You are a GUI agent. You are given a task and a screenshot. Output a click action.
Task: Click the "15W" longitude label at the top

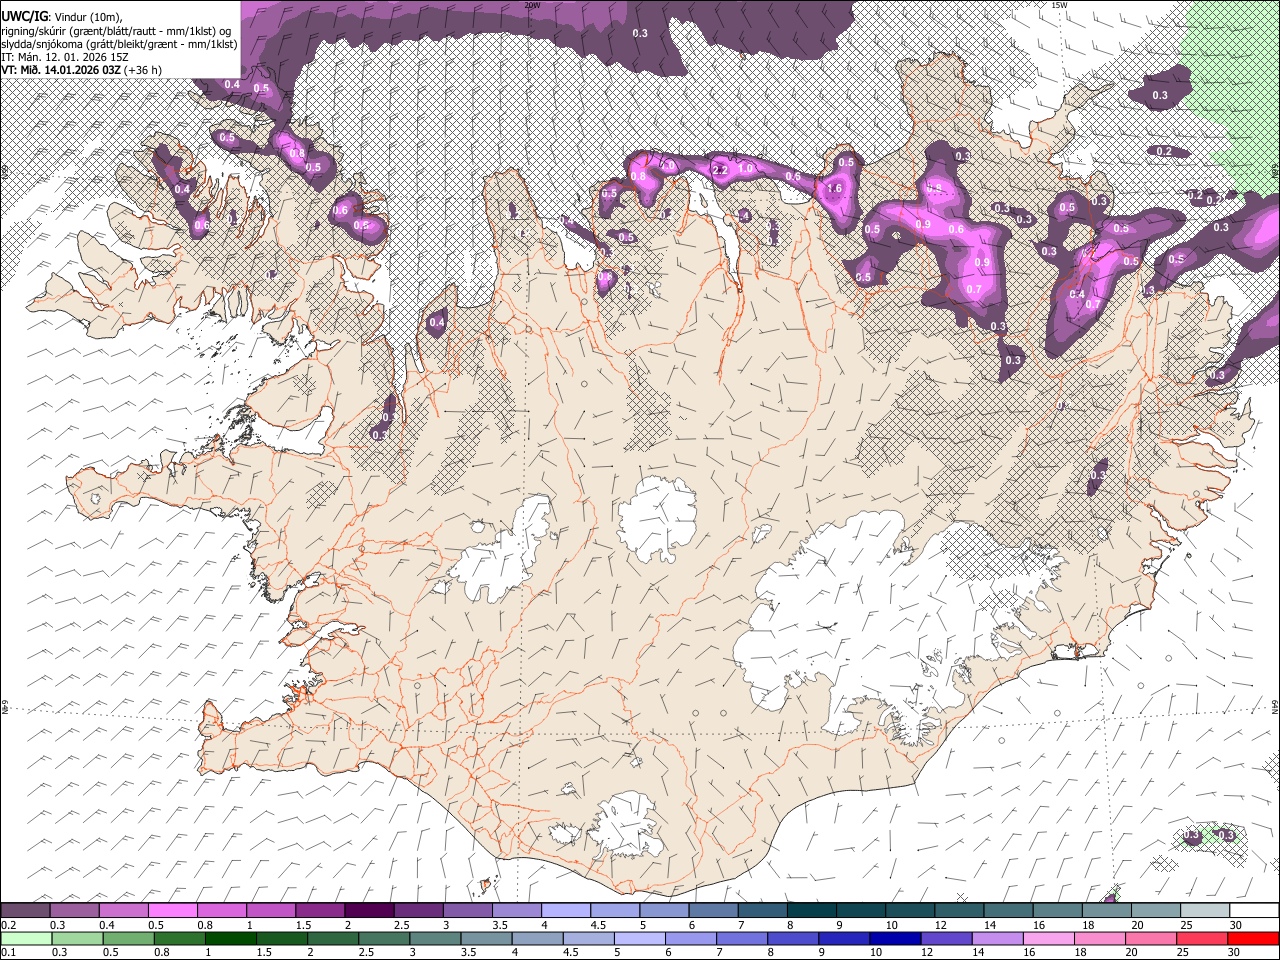(x=1060, y=5)
